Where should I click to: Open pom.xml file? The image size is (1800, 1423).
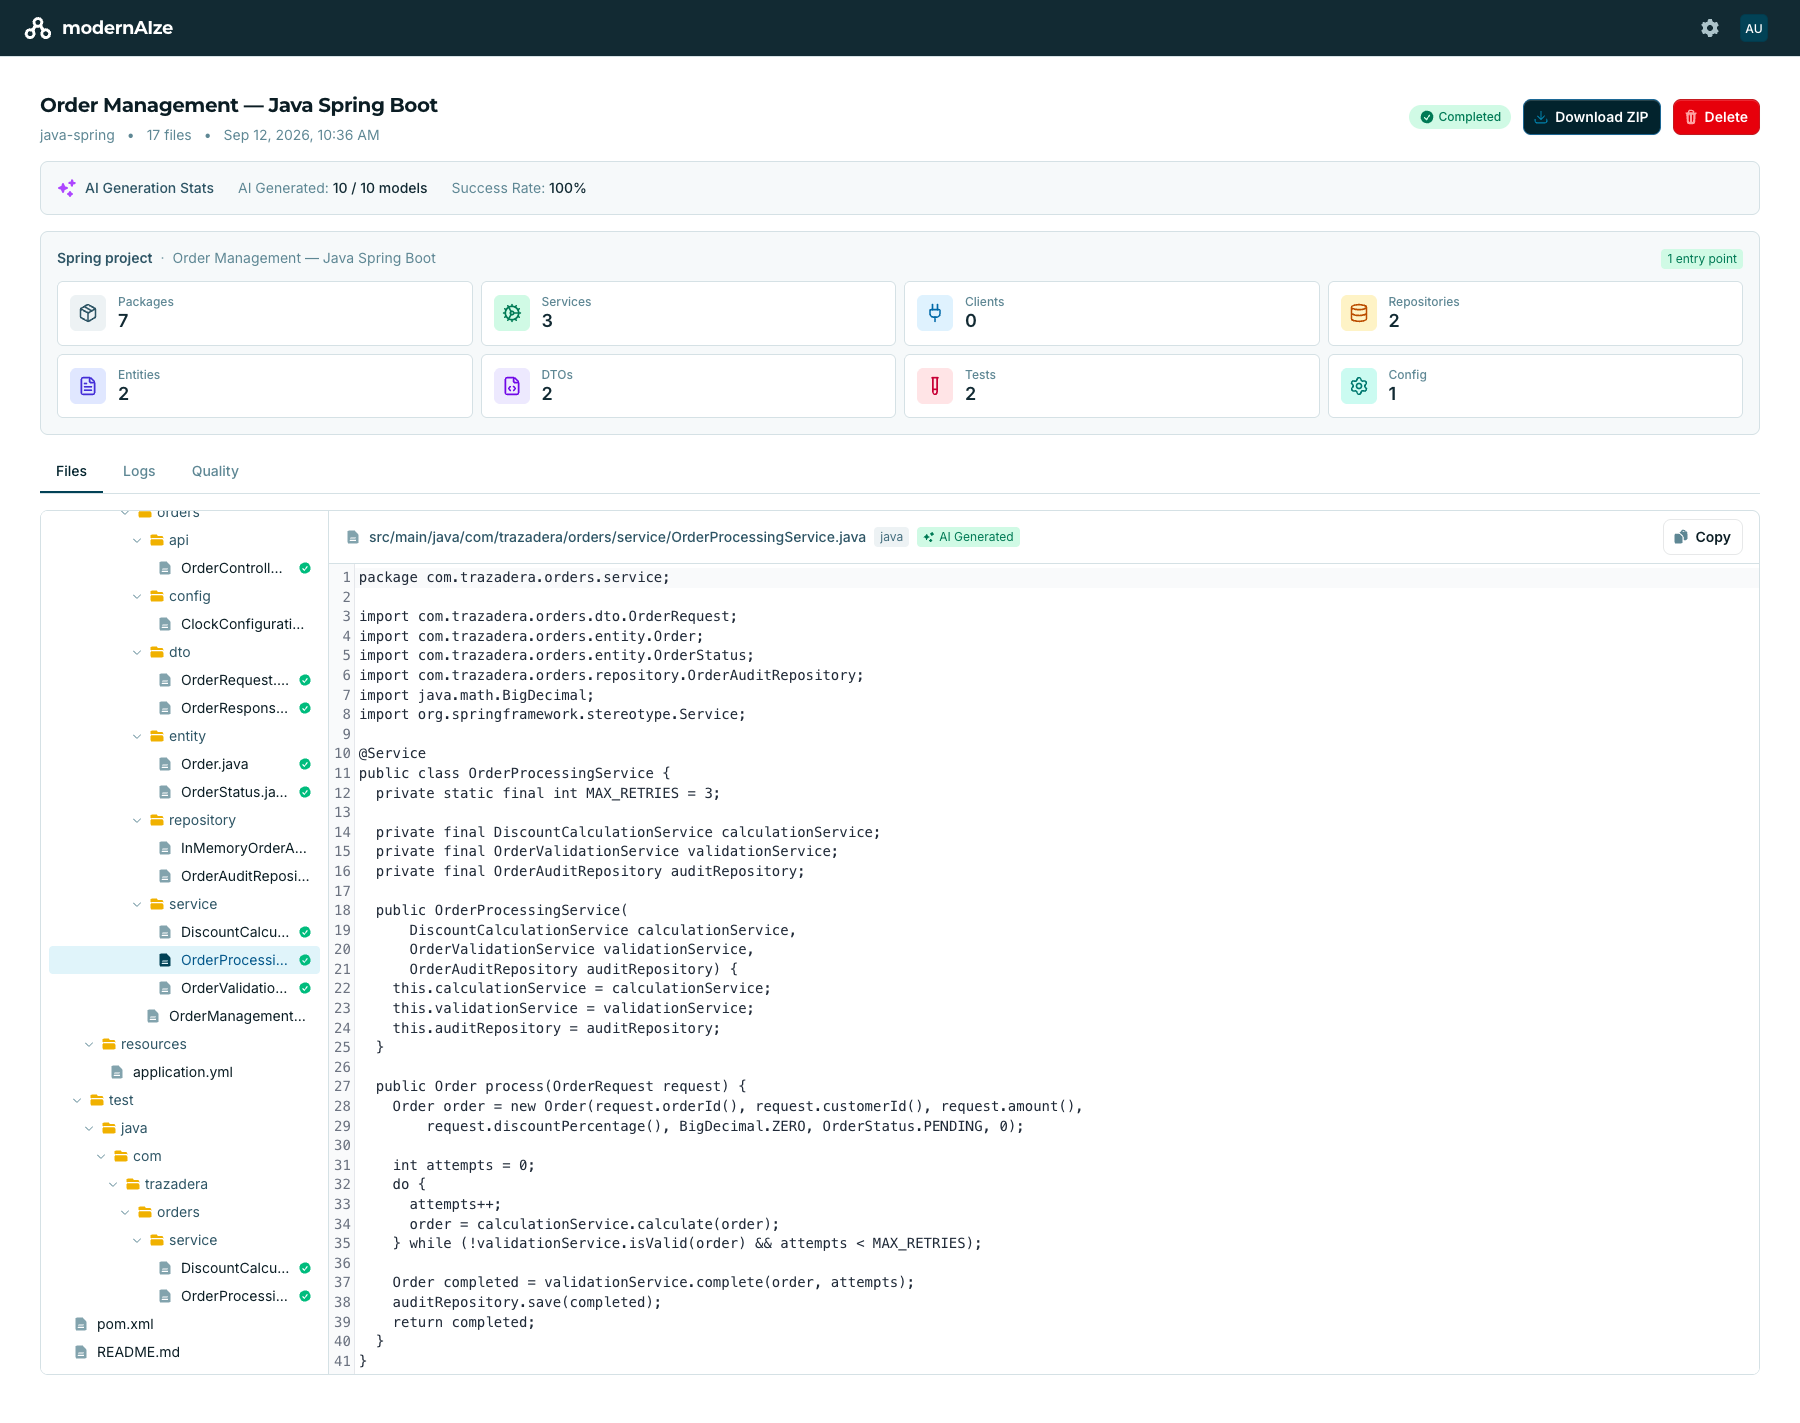click(x=125, y=1324)
